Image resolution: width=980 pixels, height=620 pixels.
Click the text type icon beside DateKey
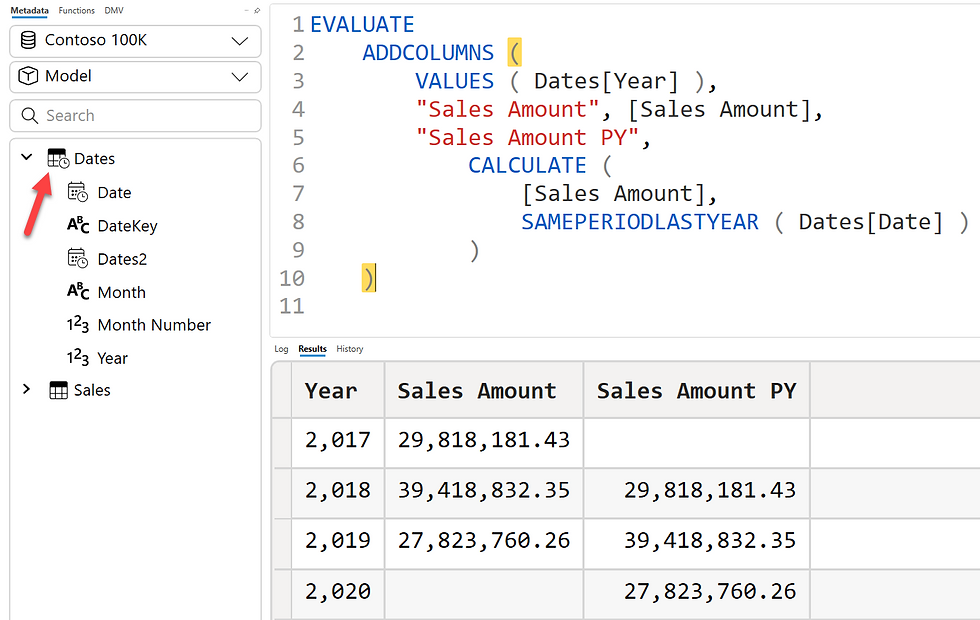(x=78, y=225)
